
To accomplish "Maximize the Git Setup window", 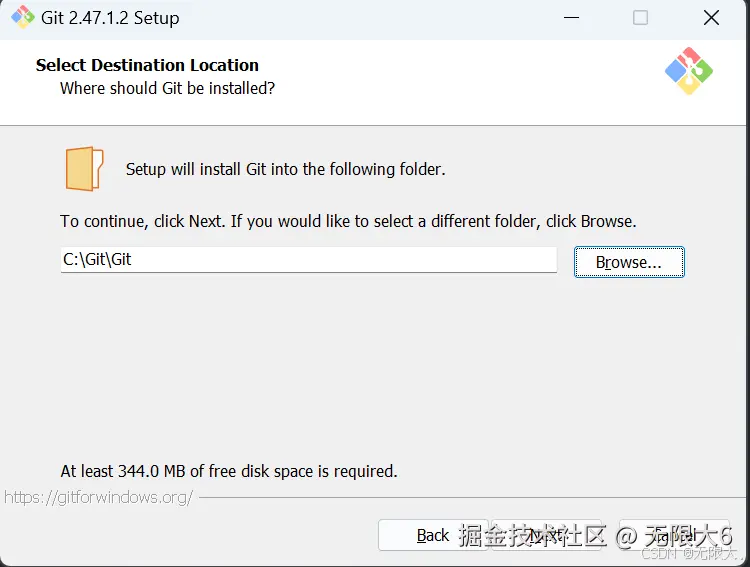I will tap(640, 18).
